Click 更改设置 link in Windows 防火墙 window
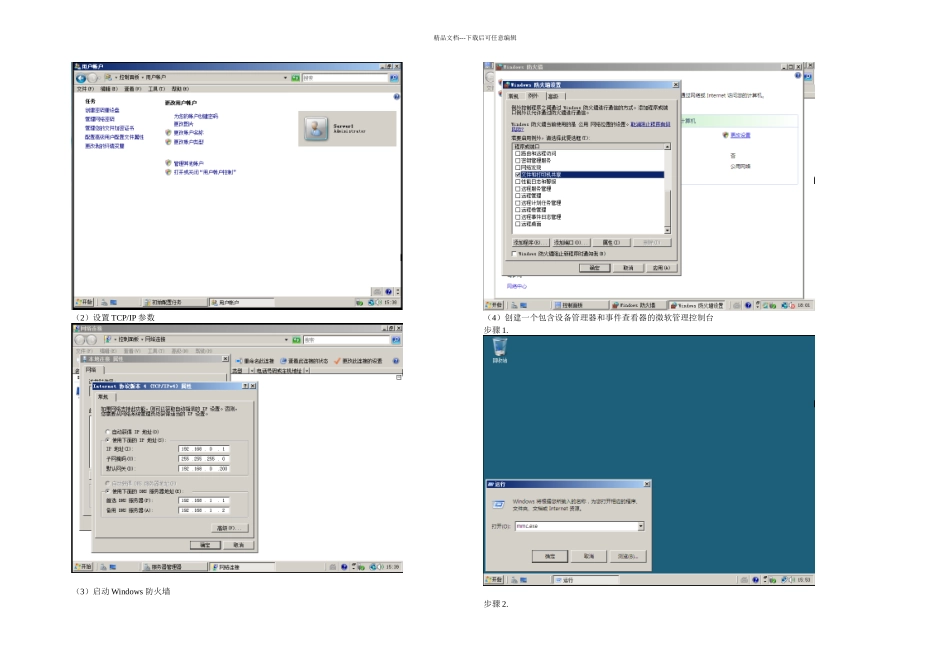Screen dimensions: 950x672 pyautogui.click(x=740, y=135)
